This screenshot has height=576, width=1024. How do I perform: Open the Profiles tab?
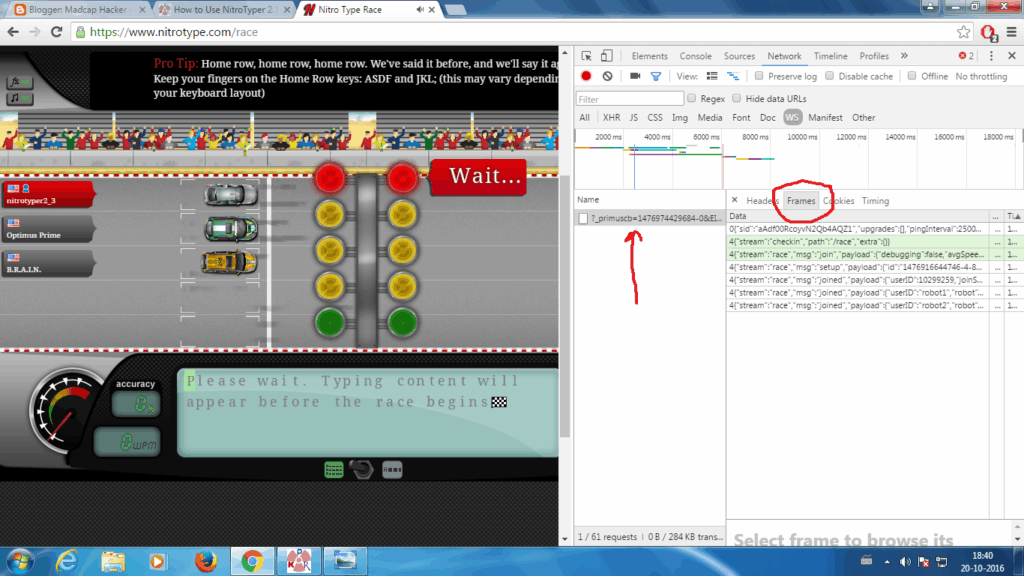pos(874,56)
